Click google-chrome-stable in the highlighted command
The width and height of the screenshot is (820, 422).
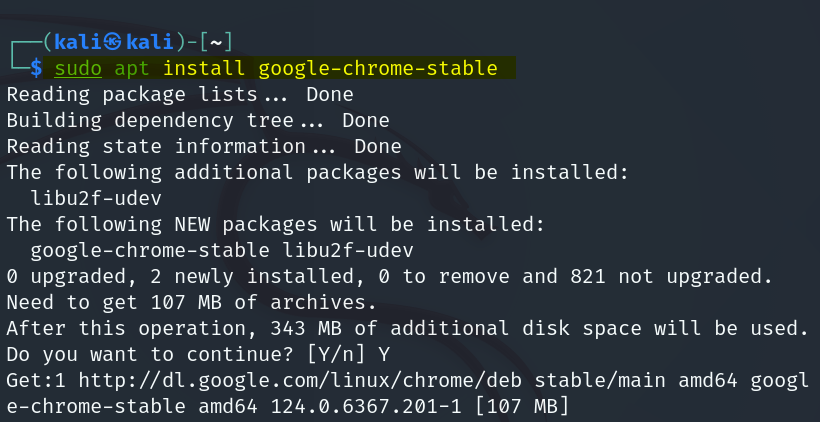point(377,69)
